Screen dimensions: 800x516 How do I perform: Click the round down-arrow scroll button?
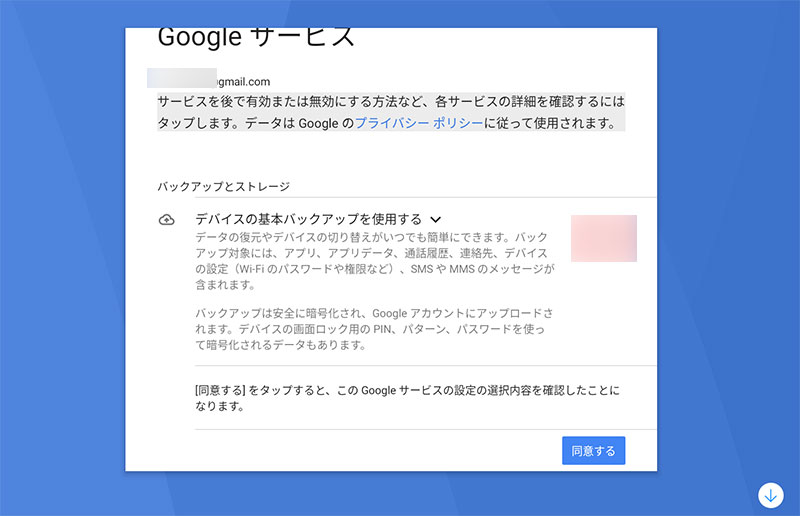pyautogui.click(x=770, y=494)
